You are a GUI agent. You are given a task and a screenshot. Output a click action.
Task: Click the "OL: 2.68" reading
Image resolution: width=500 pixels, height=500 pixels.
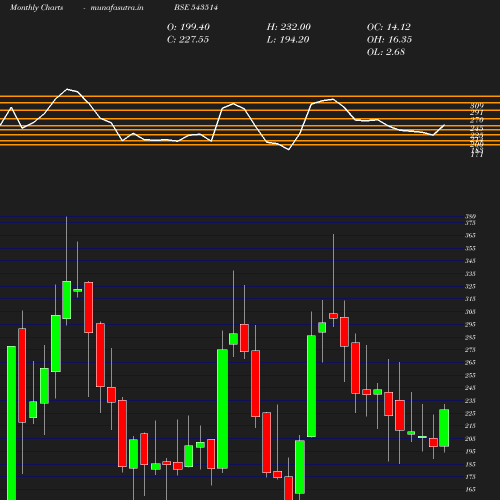point(386,52)
